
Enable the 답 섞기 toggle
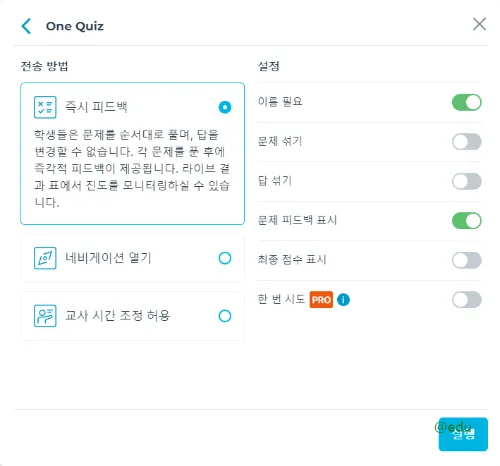click(467, 181)
